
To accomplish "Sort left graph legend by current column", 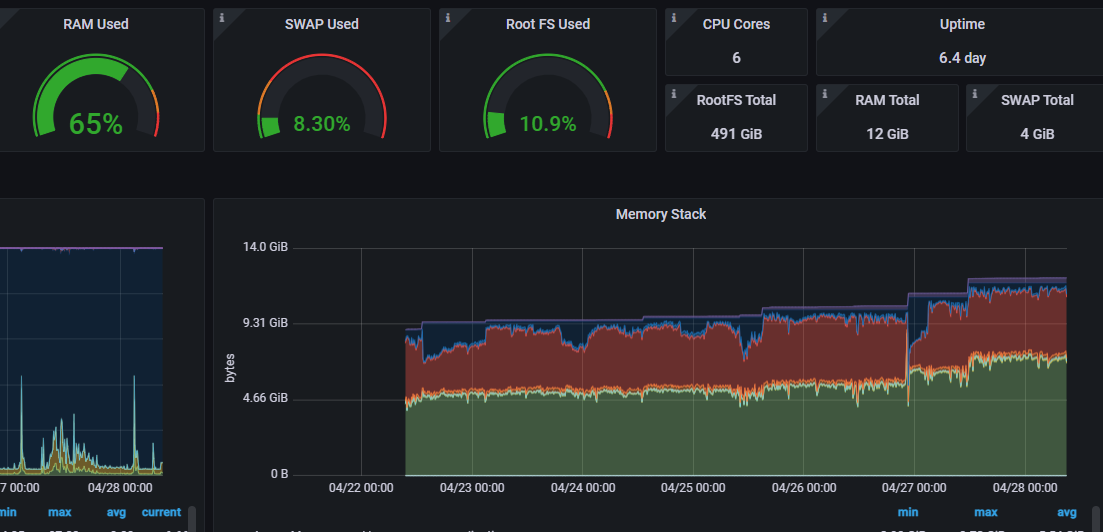I will 161,512.
